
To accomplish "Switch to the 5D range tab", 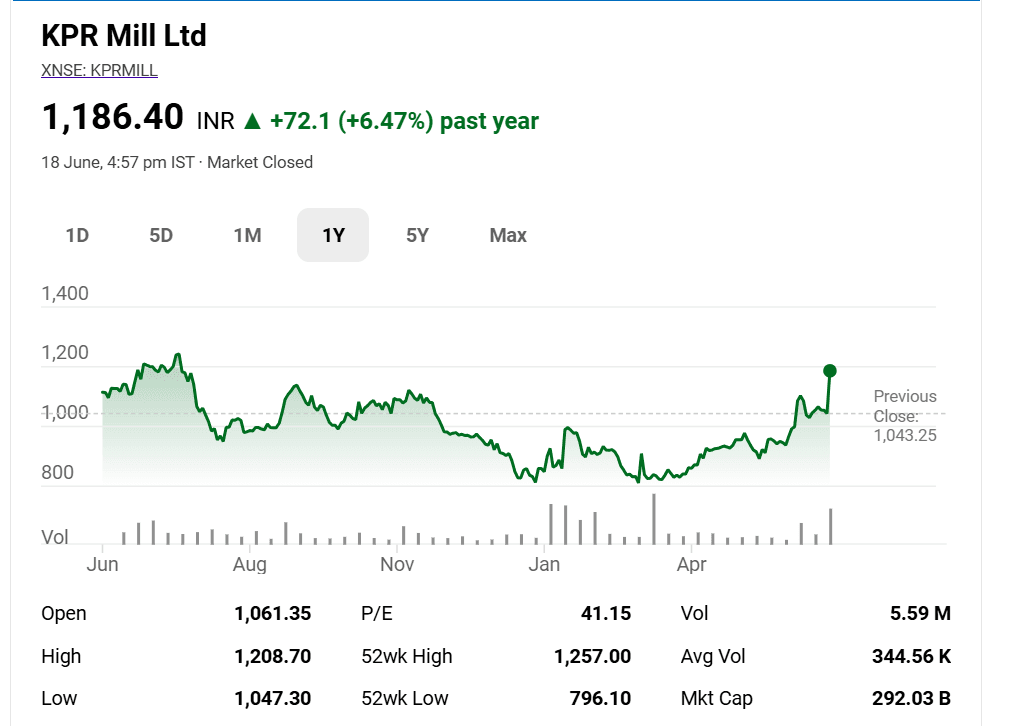I will (161, 235).
